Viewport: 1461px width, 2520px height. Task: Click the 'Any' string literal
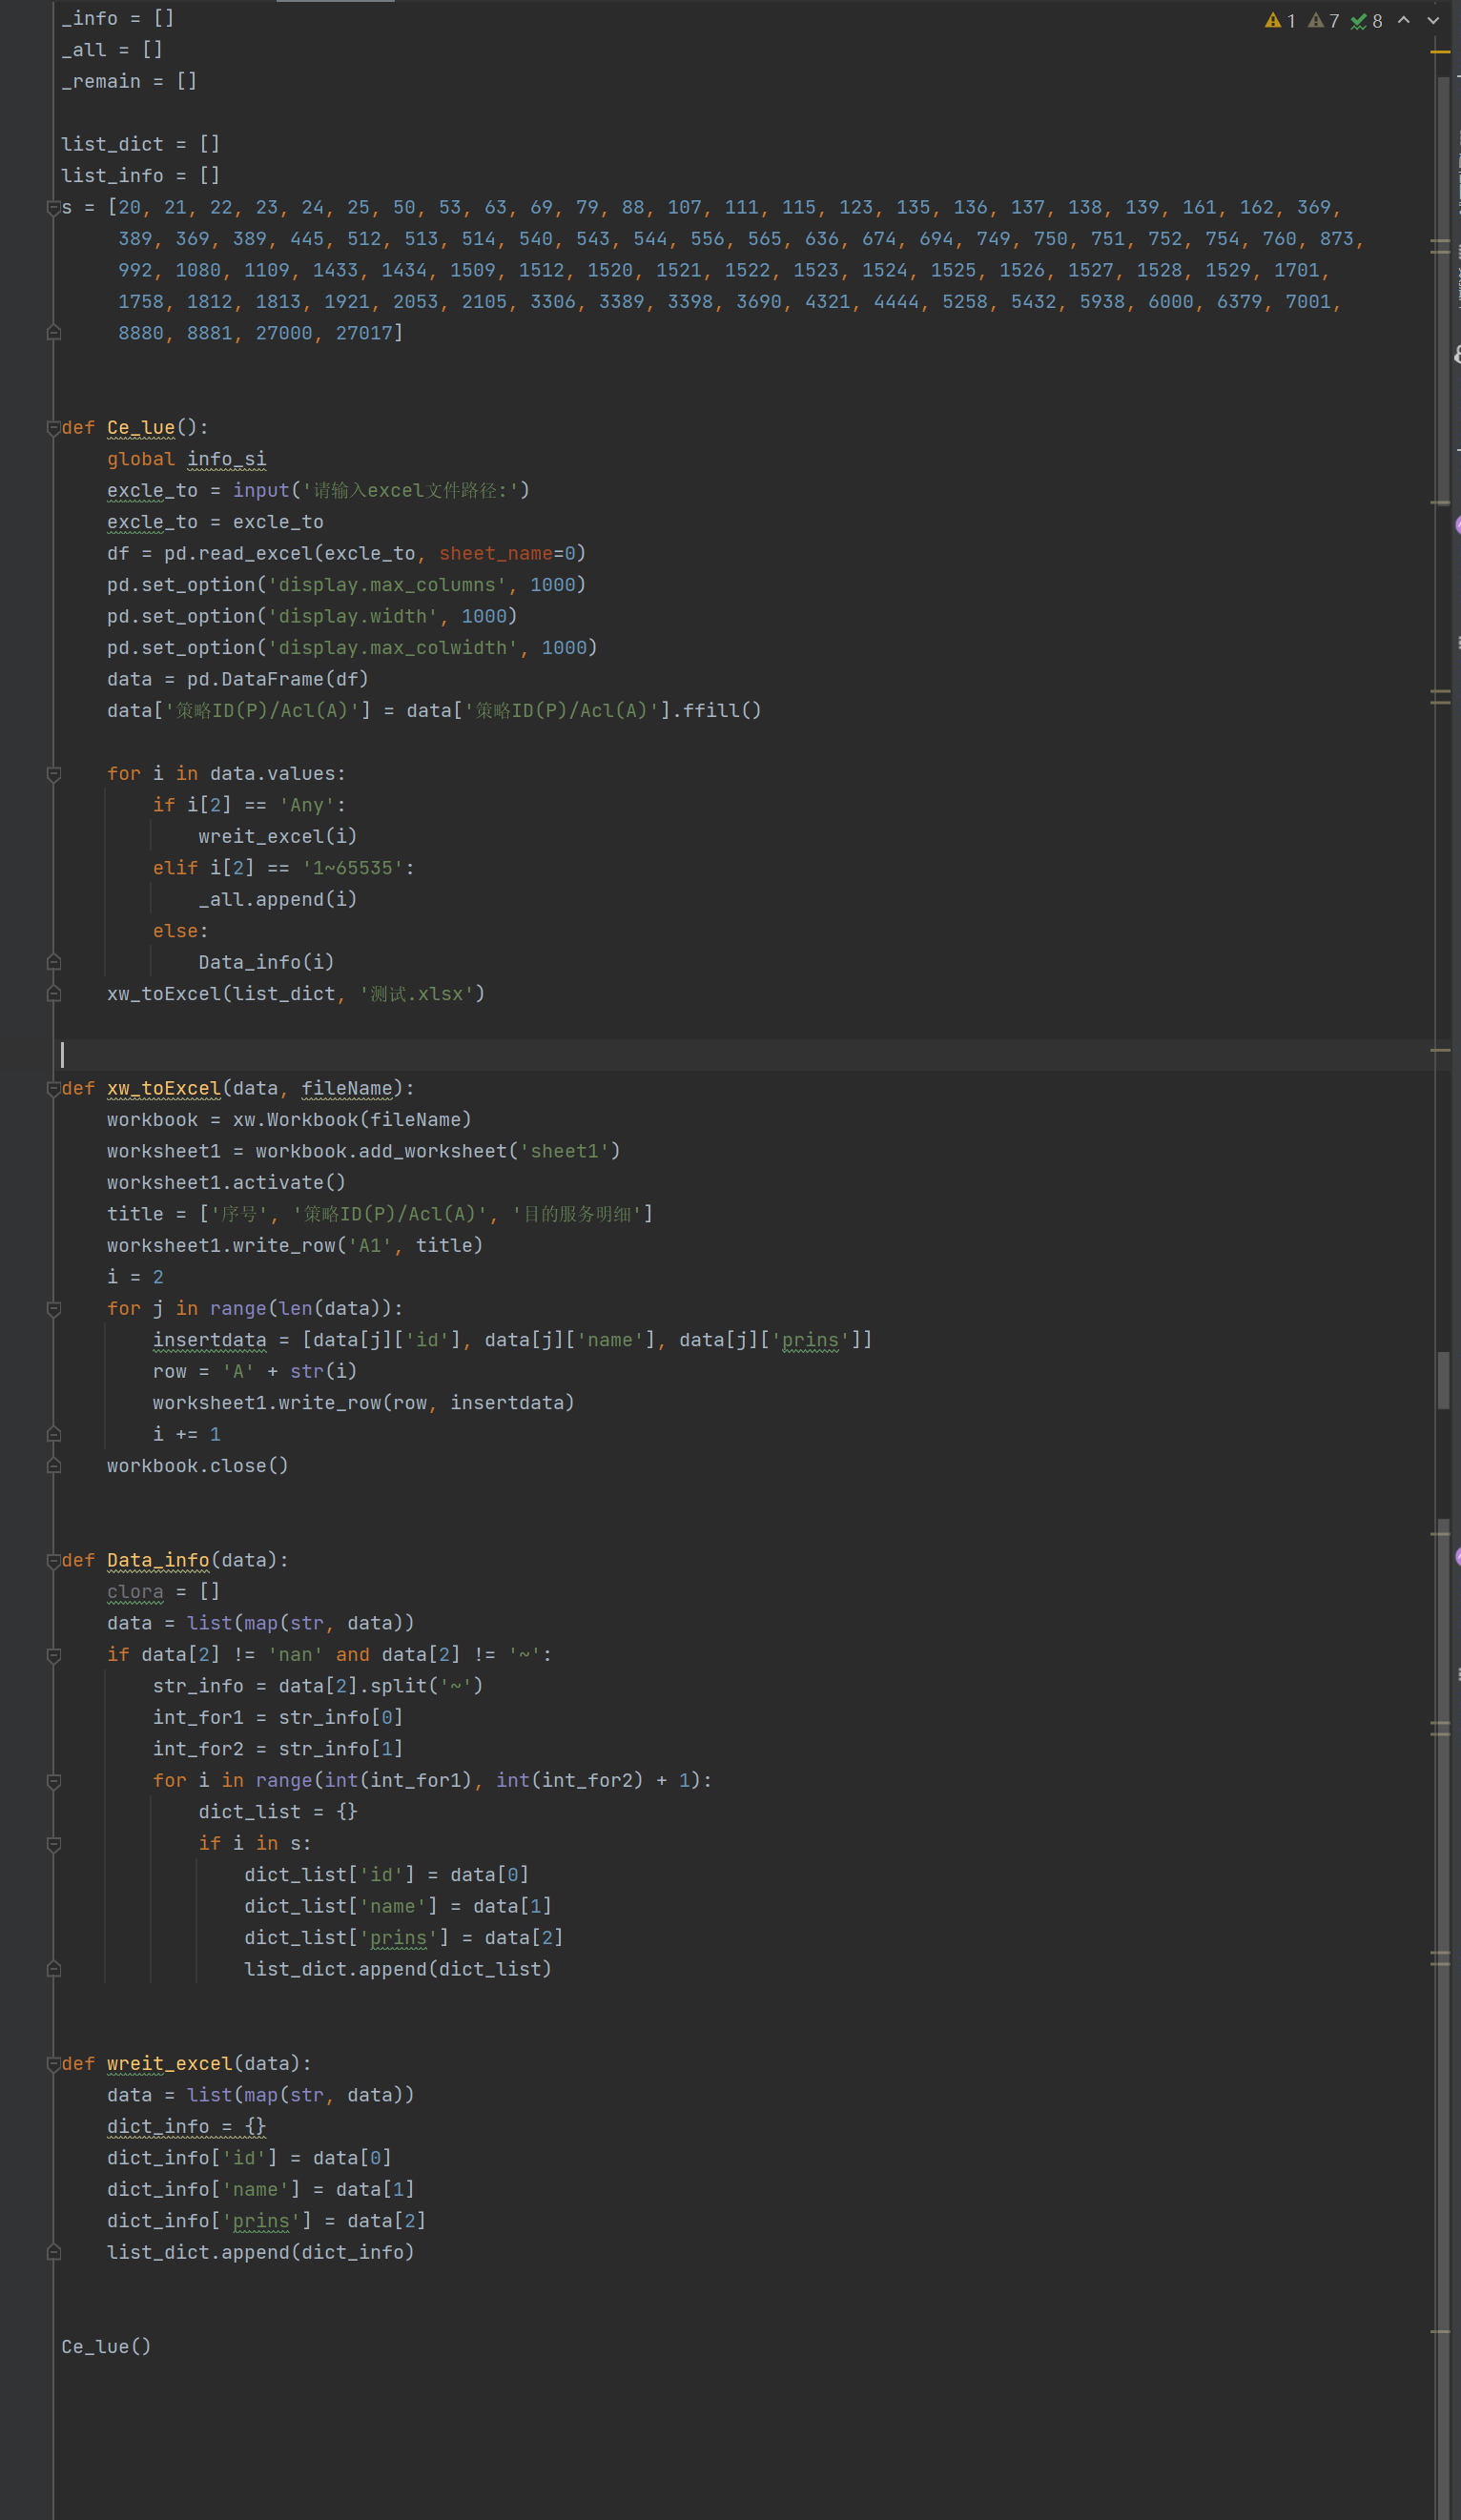(x=307, y=806)
